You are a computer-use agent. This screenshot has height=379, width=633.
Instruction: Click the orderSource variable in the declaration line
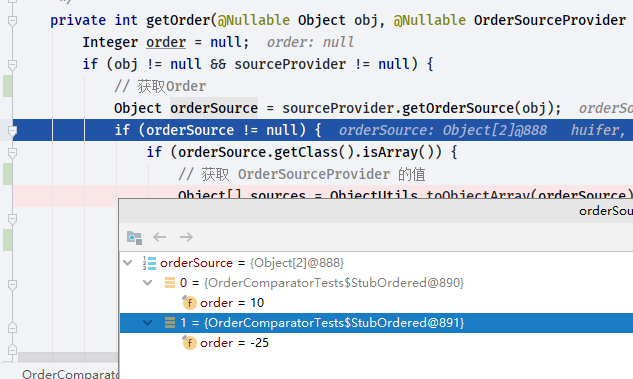pyautogui.click(x=214, y=108)
